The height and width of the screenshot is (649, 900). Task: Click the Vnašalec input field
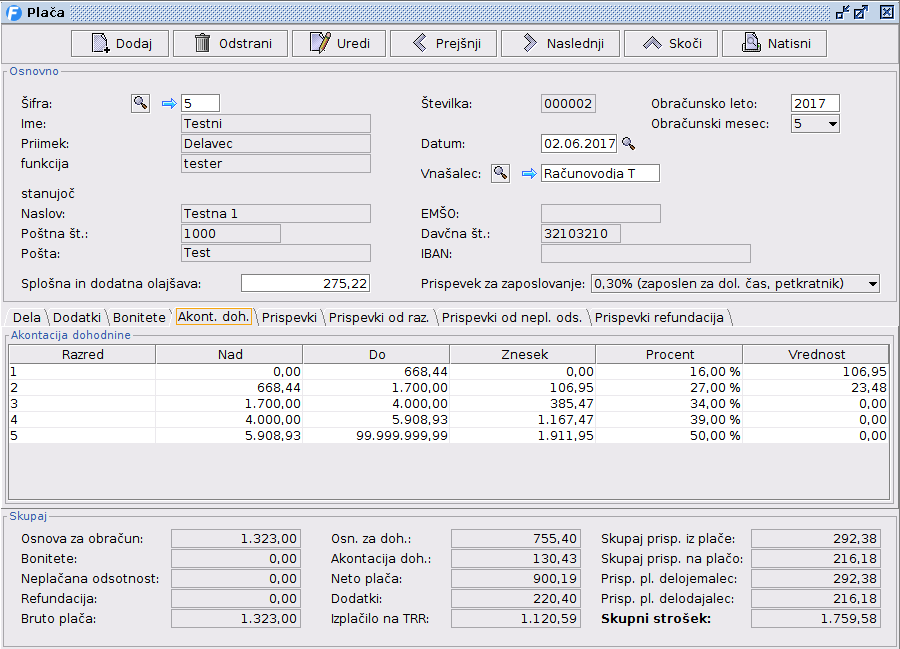[600, 173]
